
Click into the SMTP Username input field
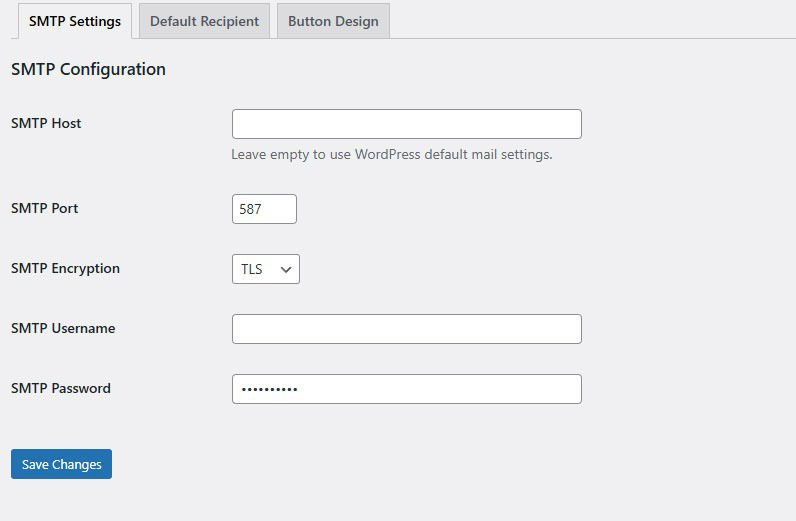(407, 329)
